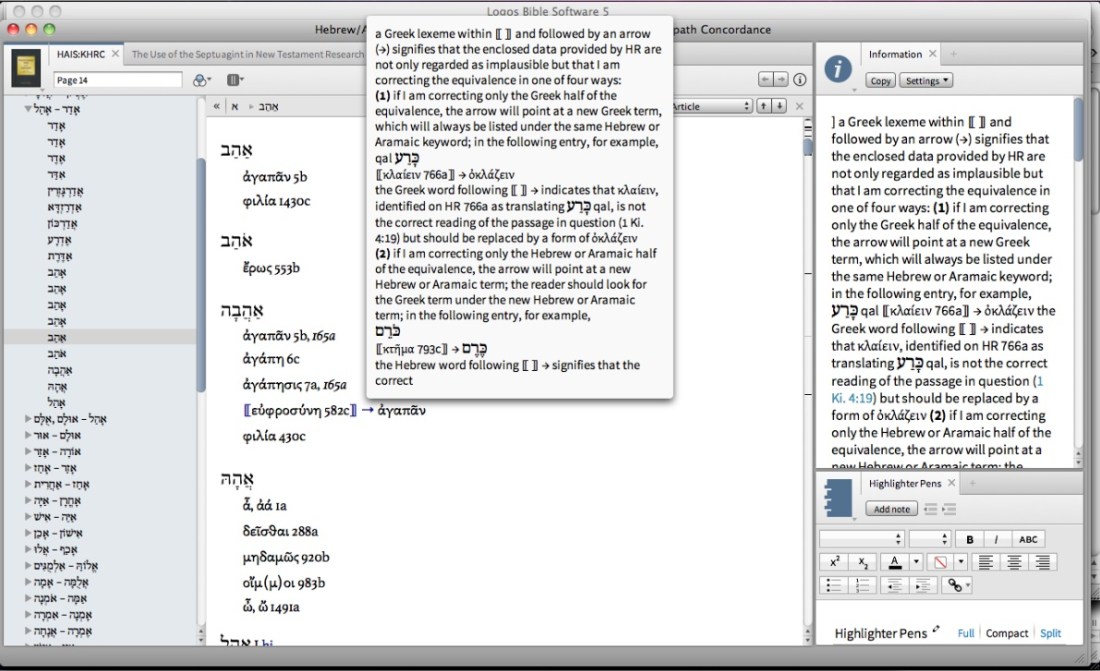
Task: Toggle italic formatting in notes toolbar
Action: click(x=996, y=539)
